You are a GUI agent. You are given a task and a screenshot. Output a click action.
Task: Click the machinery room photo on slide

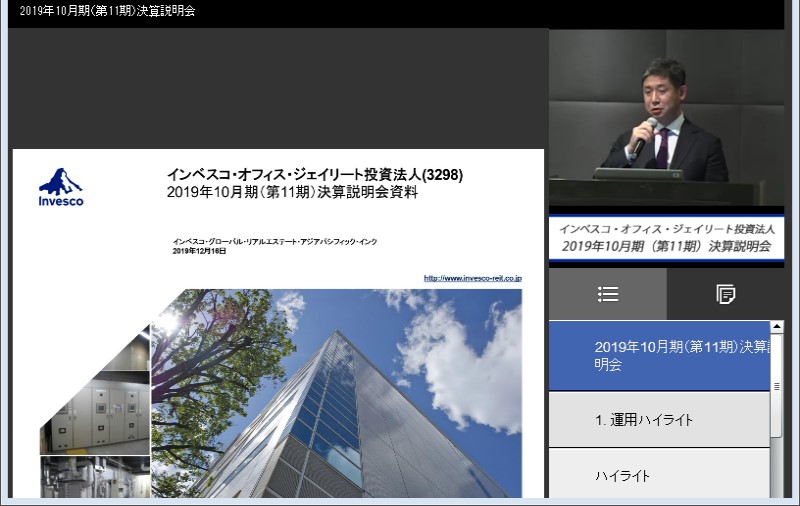point(95,477)
